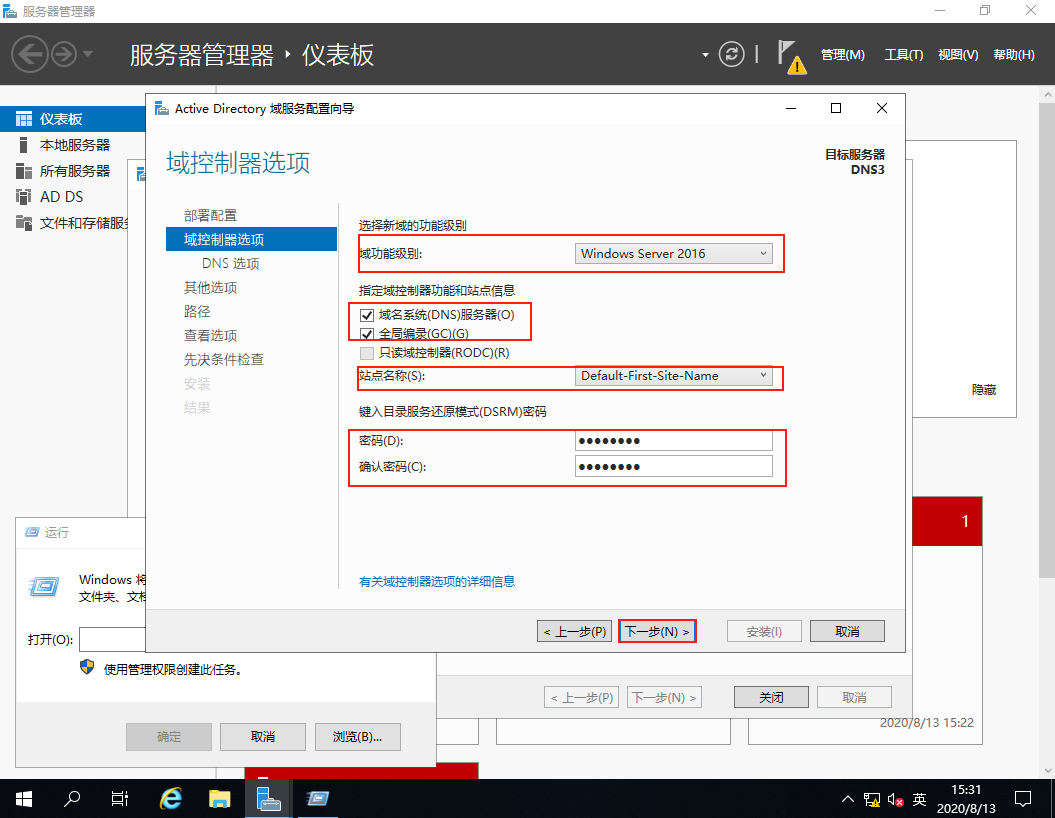Open Task View on the taskbar
This screenshot has height=818, width=1055.
point(119,799)
